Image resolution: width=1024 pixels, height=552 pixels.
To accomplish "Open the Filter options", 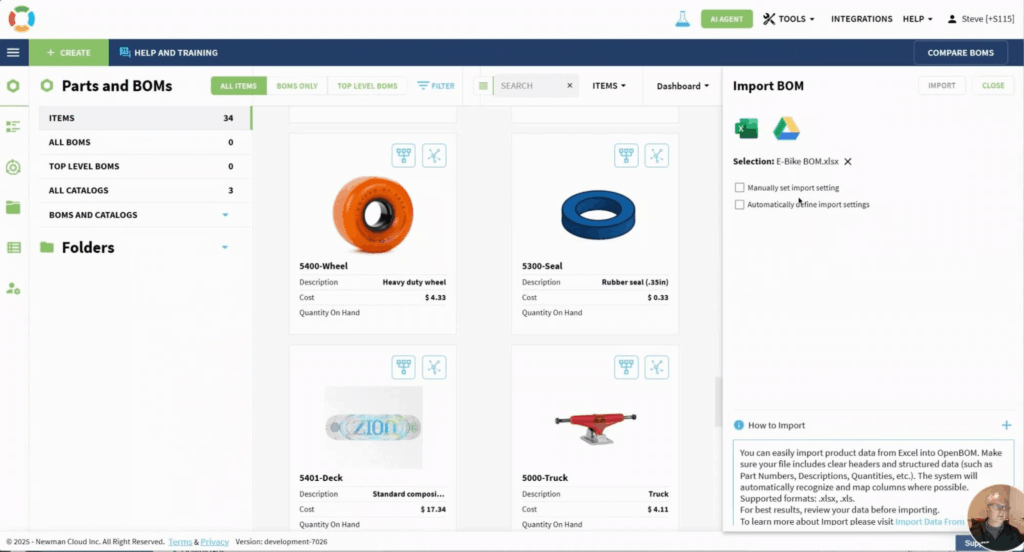I will 436,86.
